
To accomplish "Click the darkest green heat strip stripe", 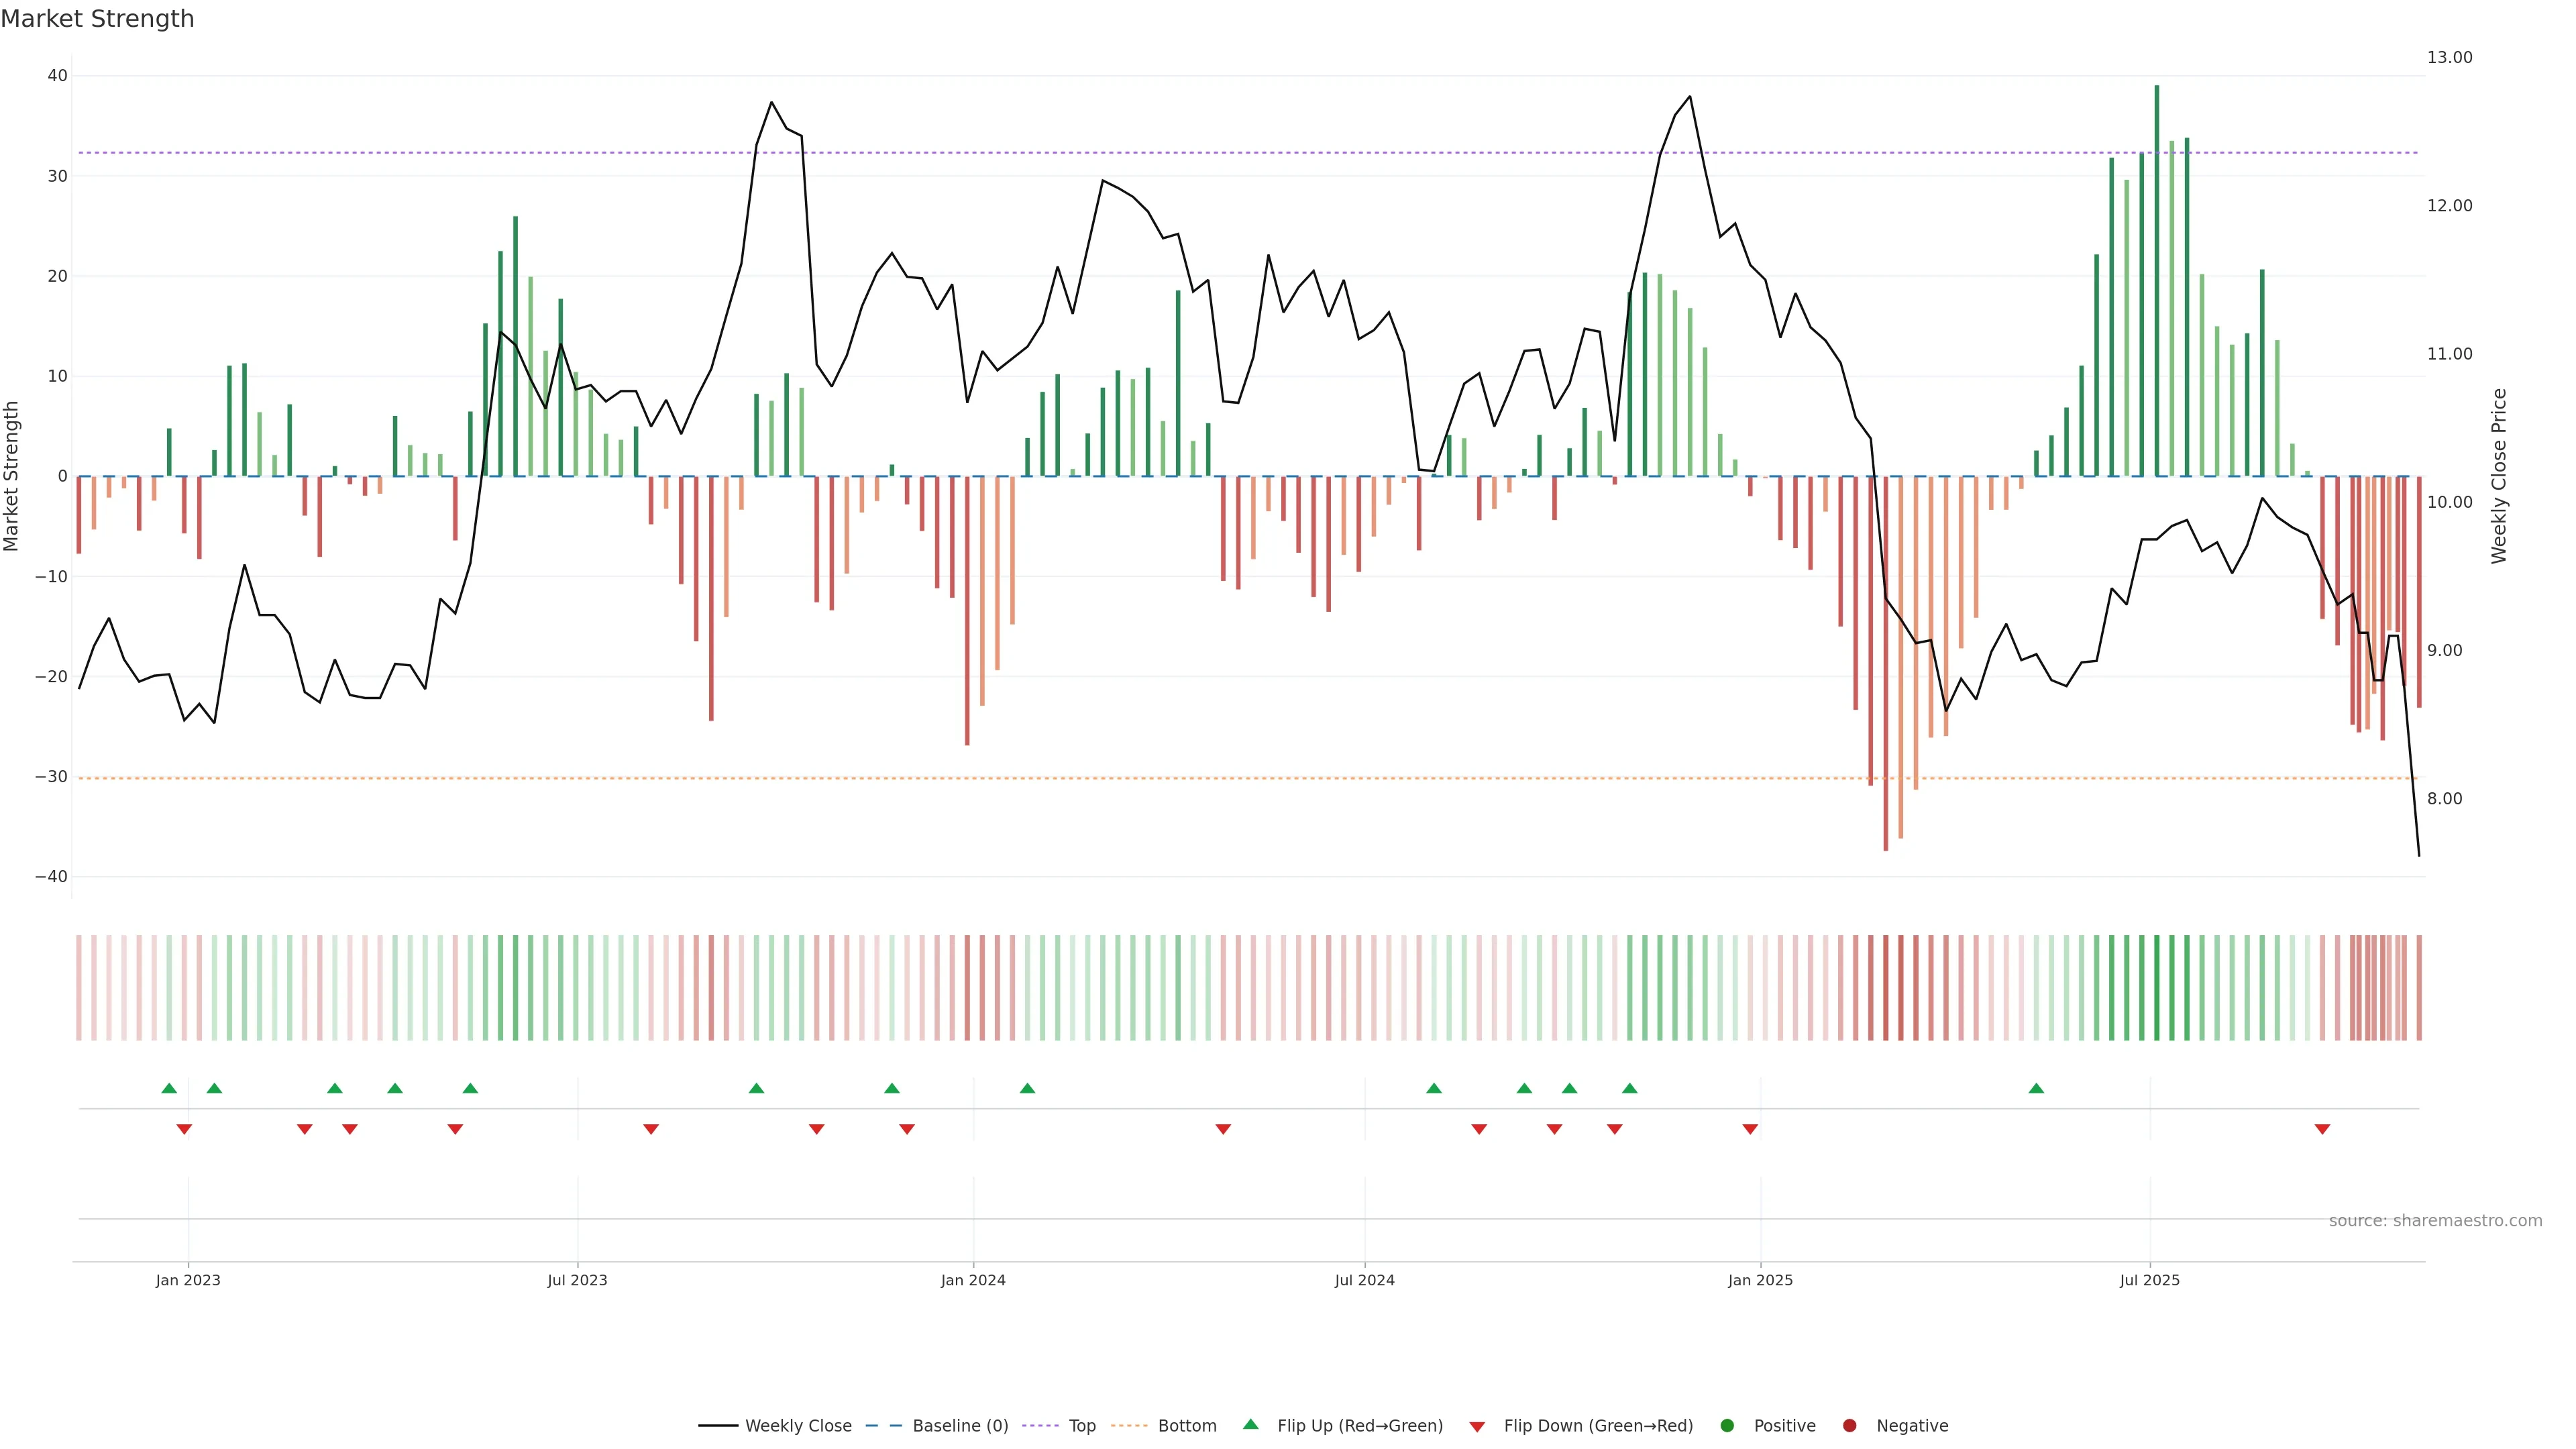I will tap(2156, 988).
